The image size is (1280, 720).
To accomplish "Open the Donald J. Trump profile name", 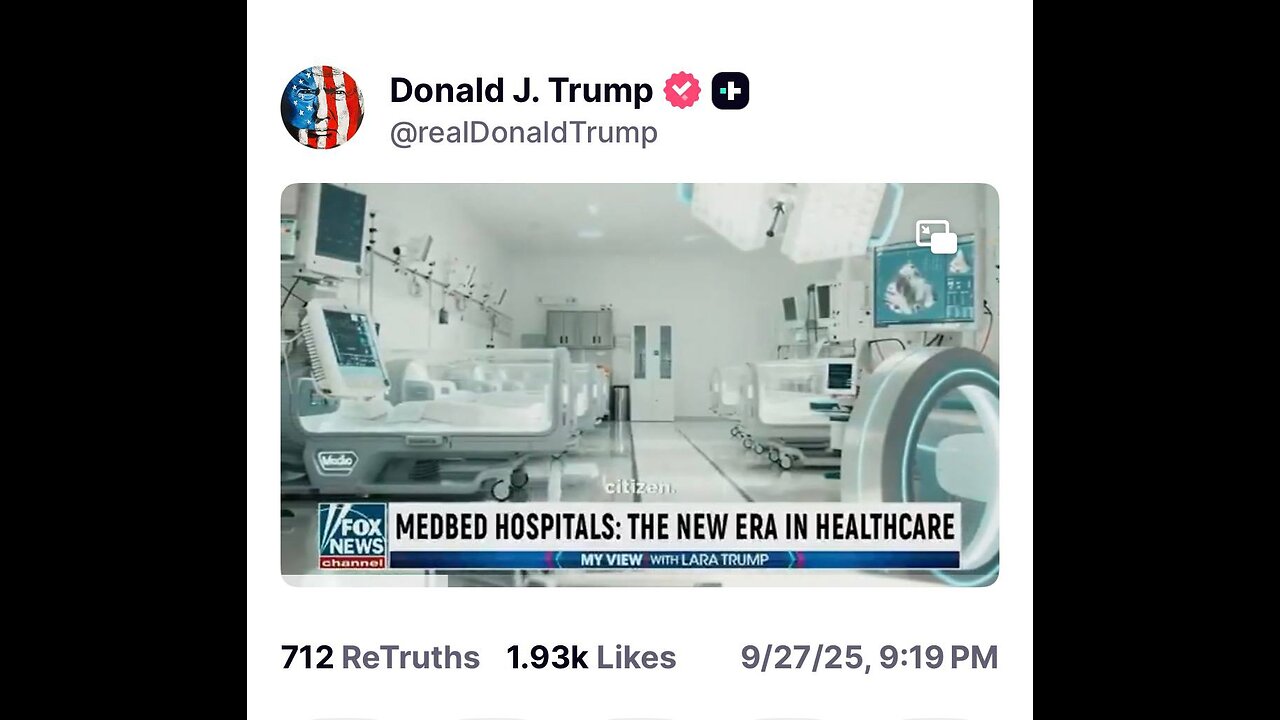I will [521, 91].
